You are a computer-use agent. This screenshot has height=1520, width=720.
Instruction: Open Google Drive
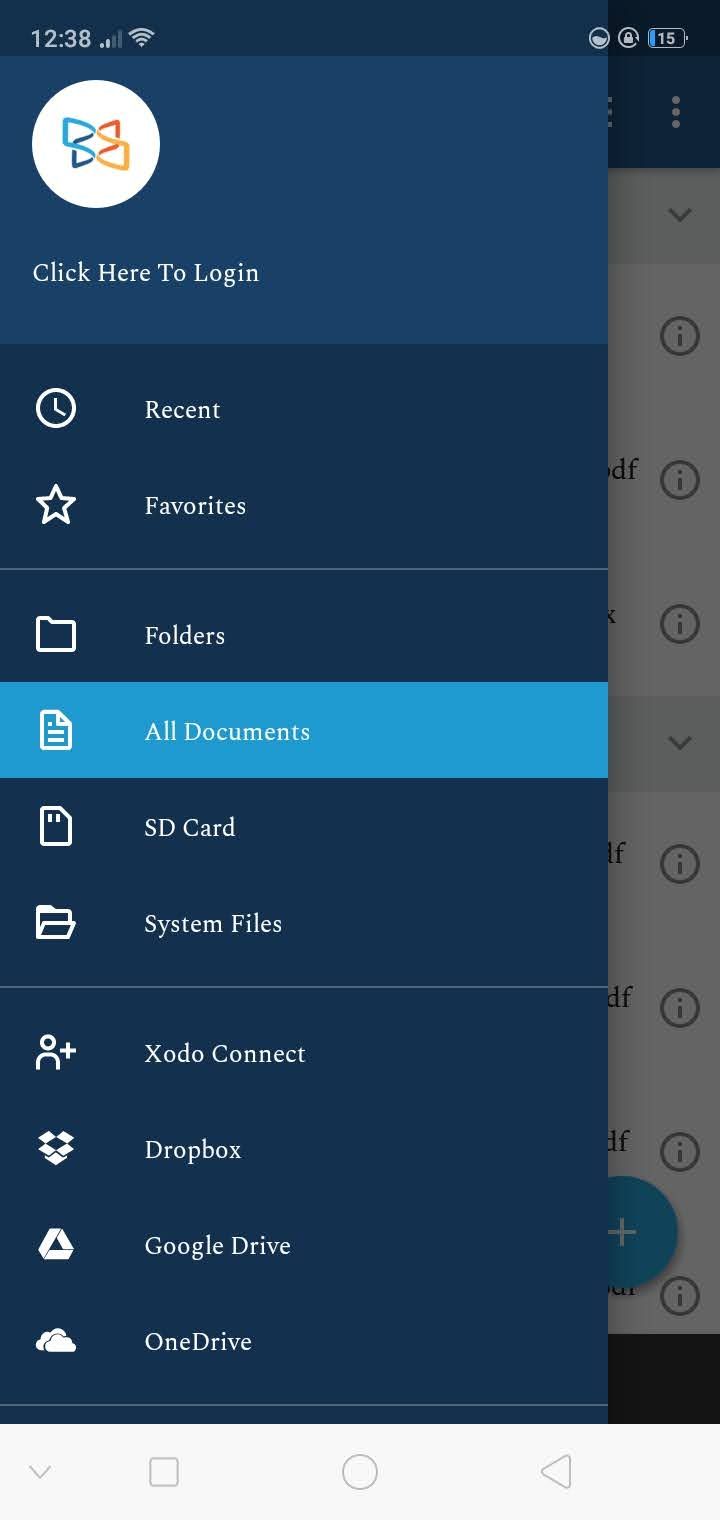(x=304, y=1245)
